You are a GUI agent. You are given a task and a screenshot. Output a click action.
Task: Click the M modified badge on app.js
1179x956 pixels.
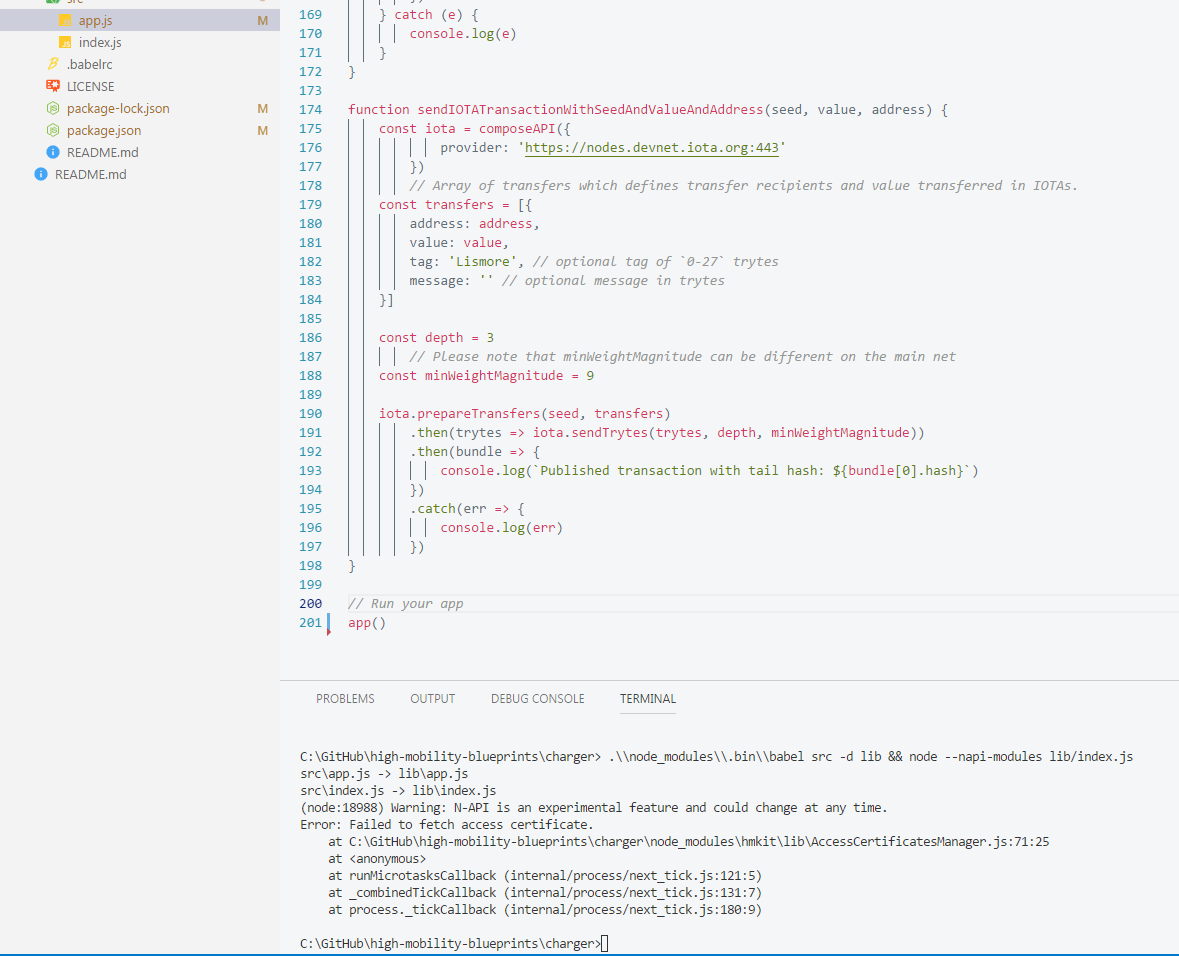coord(263,20)
